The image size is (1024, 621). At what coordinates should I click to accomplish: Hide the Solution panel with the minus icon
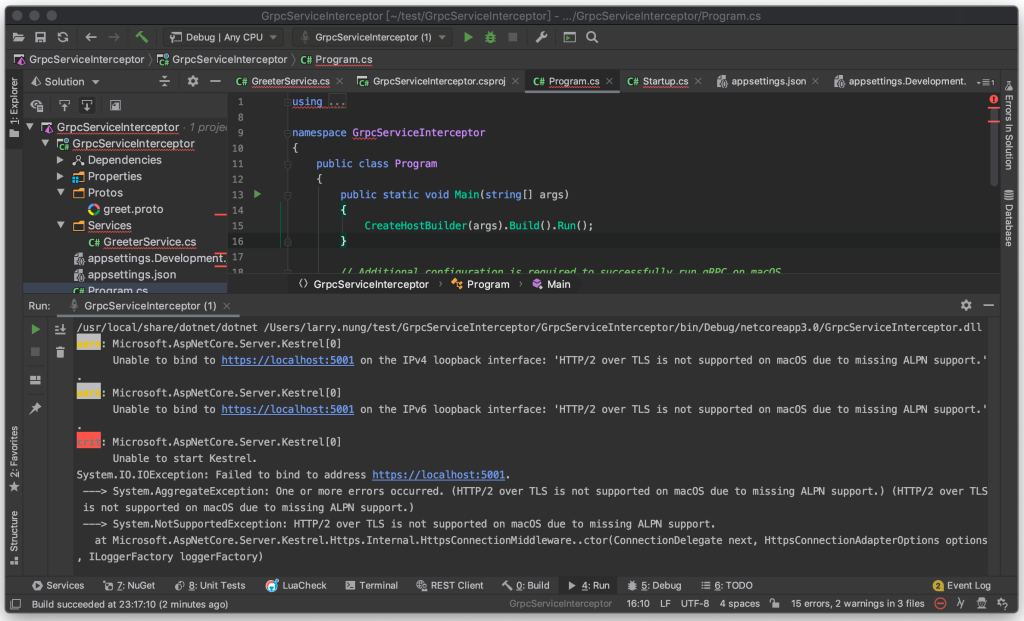point(215,82)
